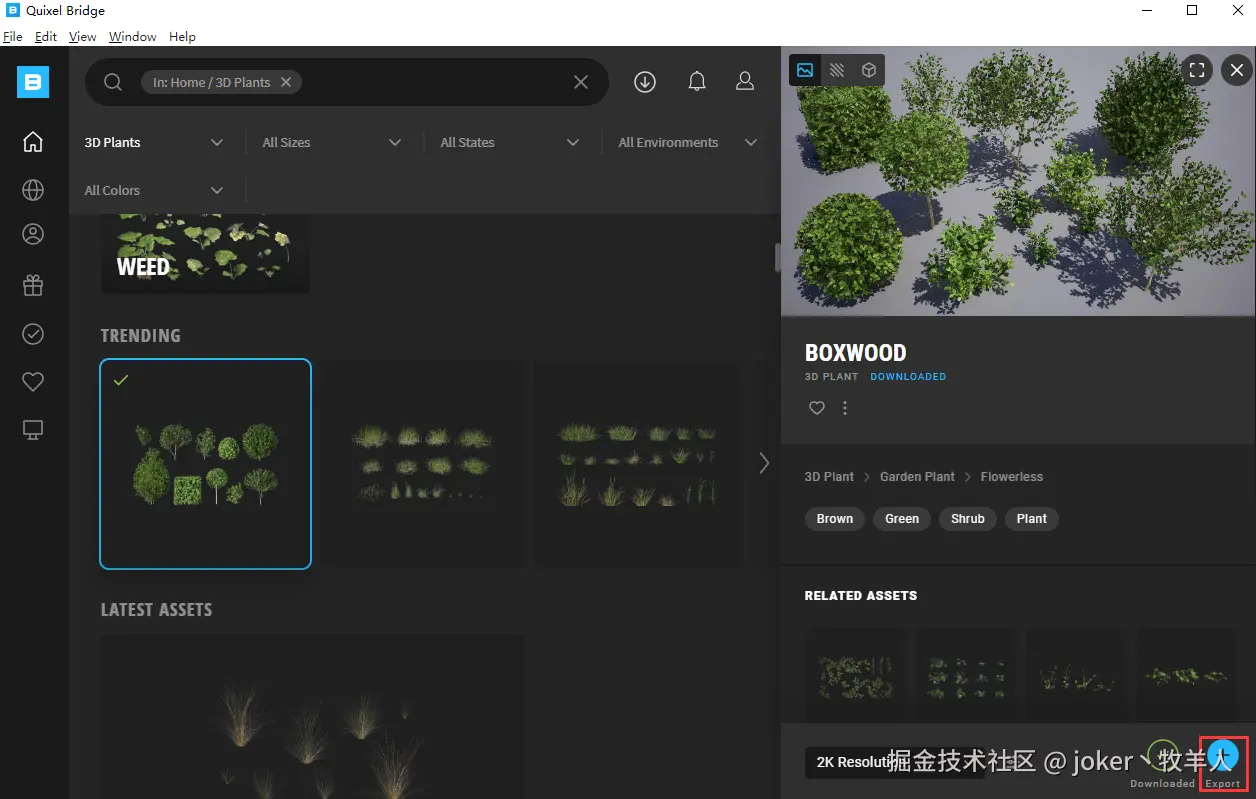Click the green Downloaded circle icon
The image size is (1256, 799).
click(x=1162, y=755)
